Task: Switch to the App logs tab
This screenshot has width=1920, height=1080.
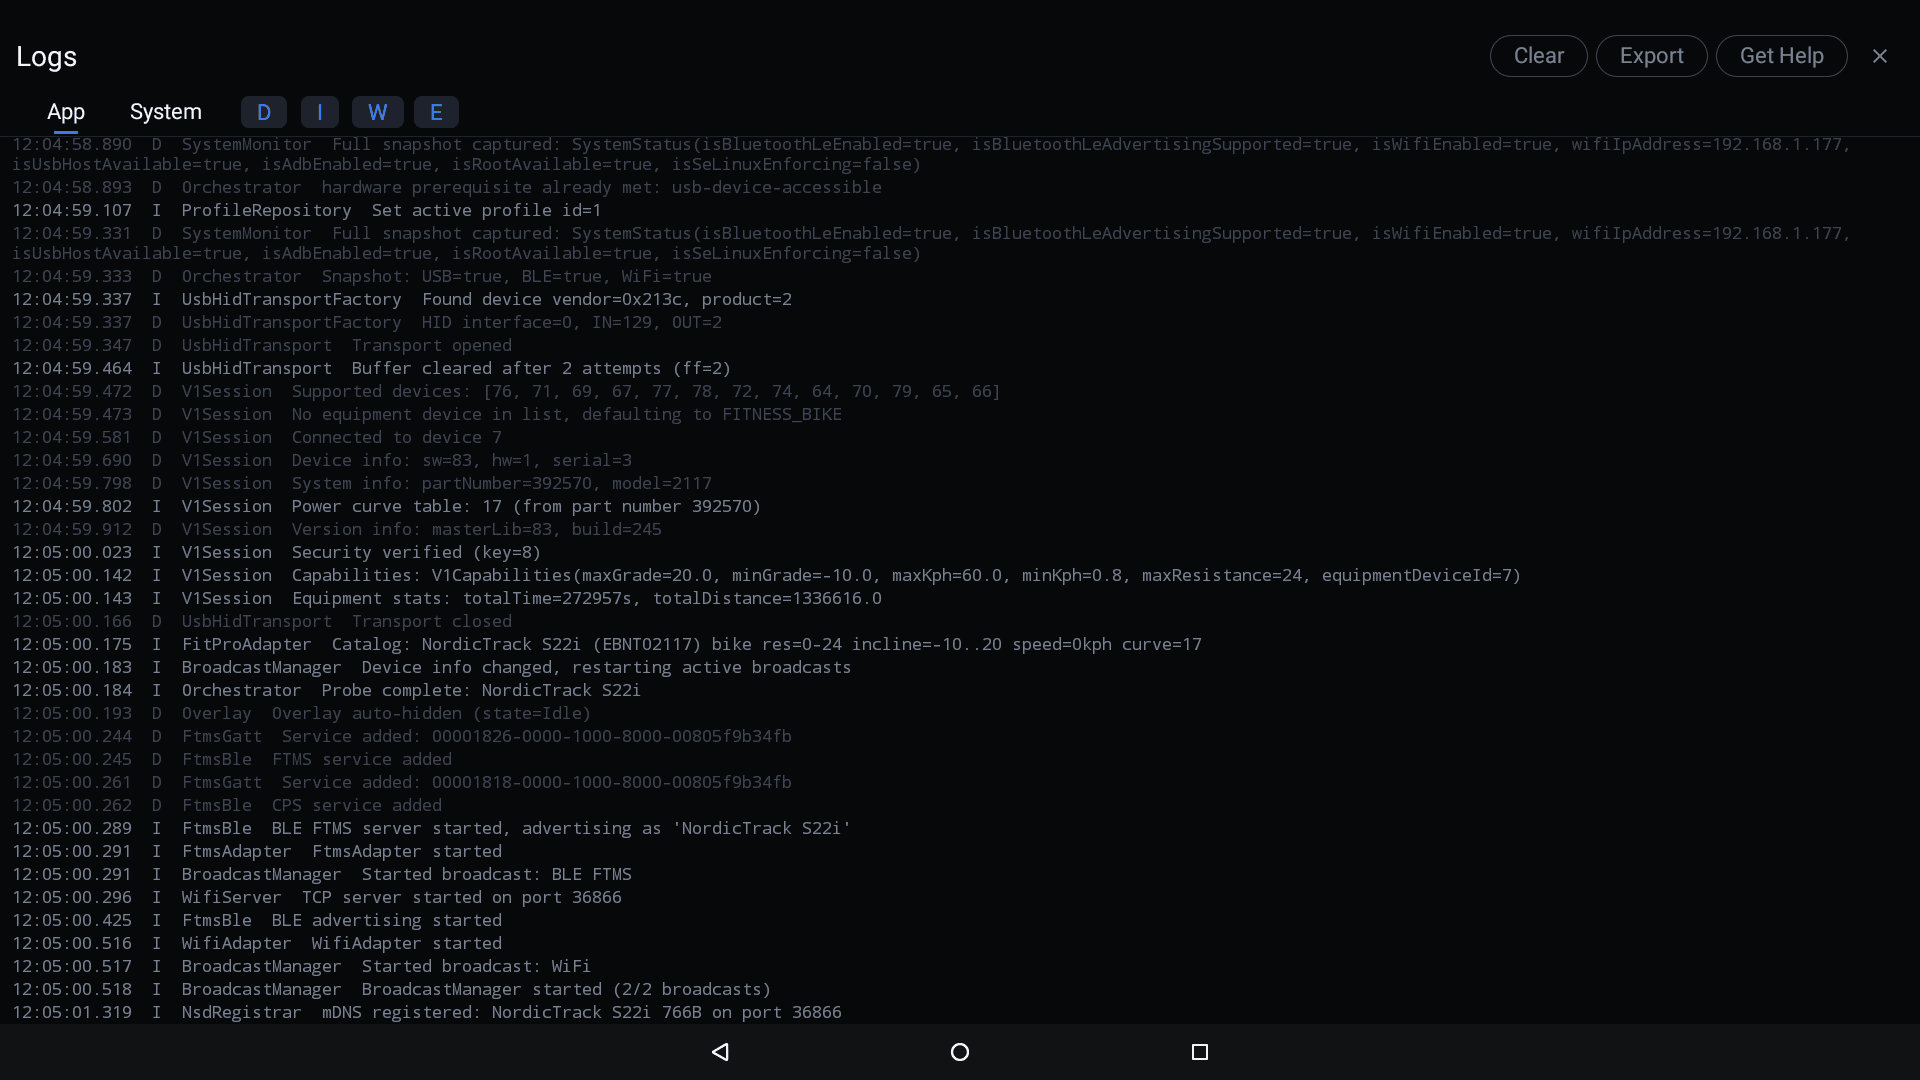Action: click(66, 112)
